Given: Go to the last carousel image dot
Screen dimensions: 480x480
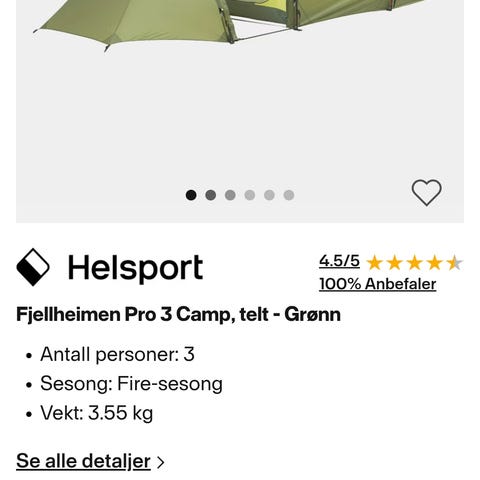Looking at the screenshot, I should (x=289, y=195).
